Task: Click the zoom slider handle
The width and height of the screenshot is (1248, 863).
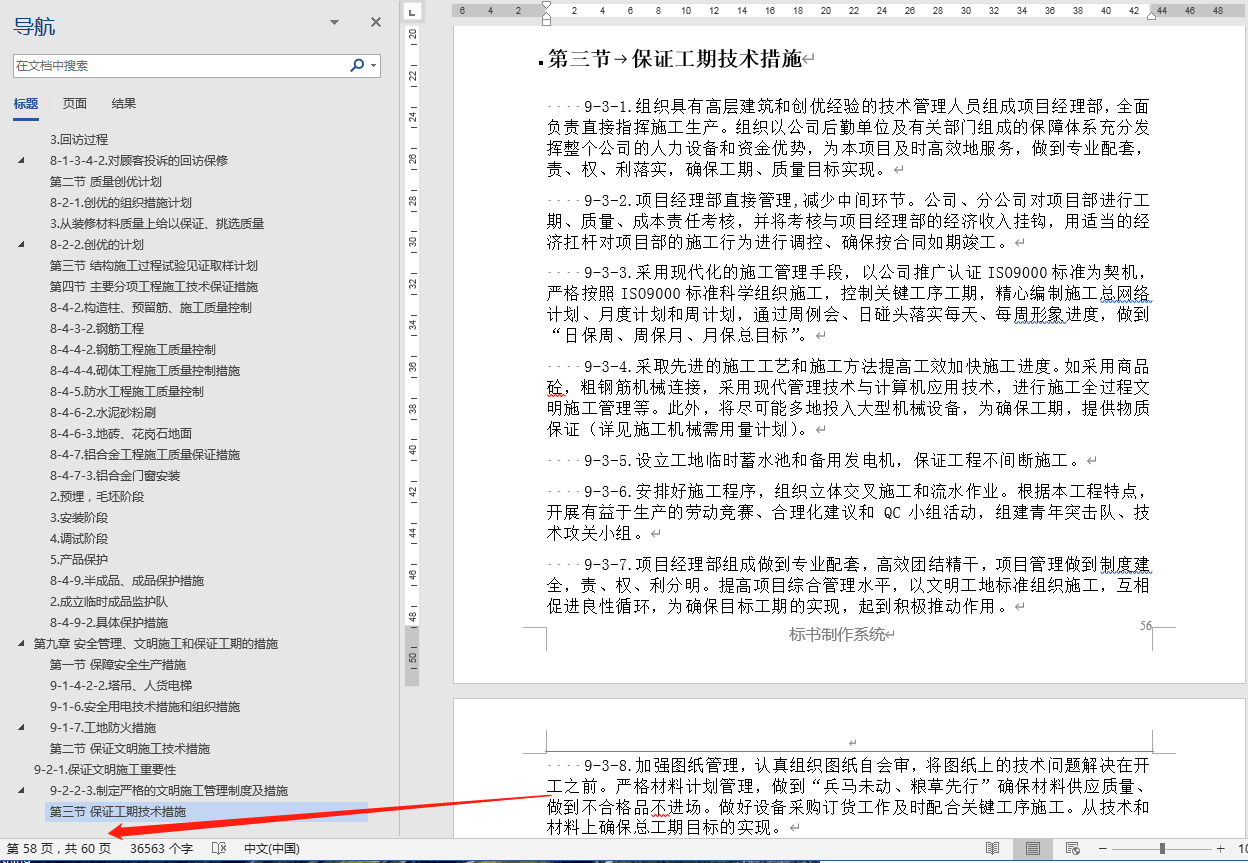Action: 1162,848
